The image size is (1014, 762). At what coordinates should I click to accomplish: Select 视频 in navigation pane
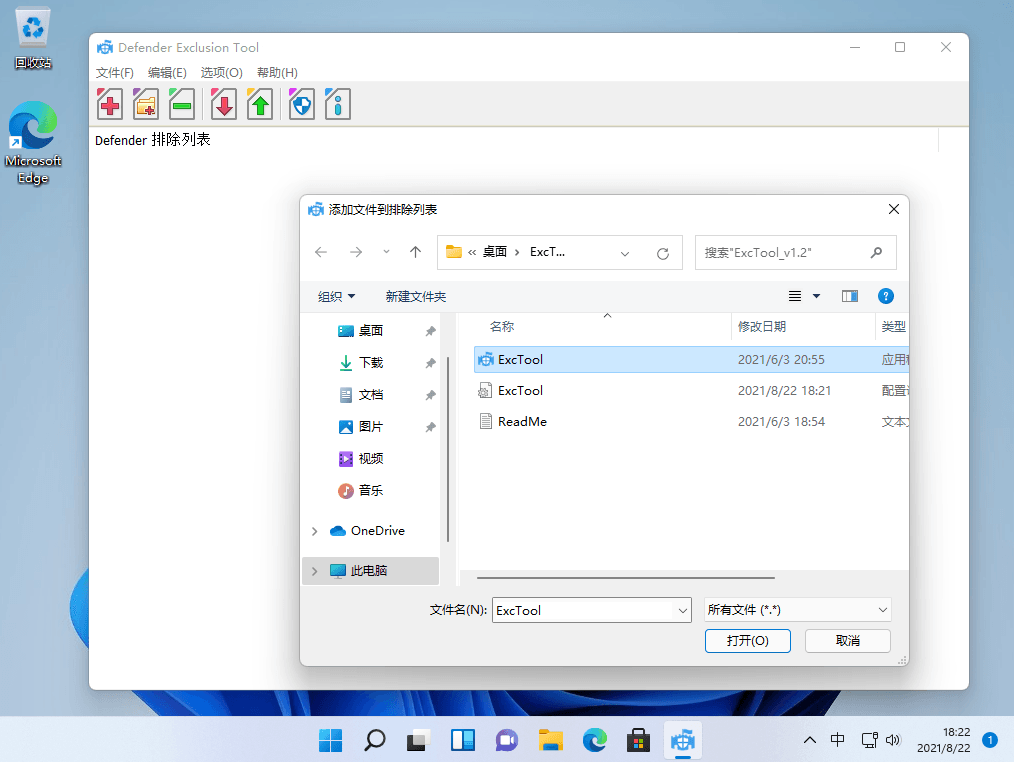coord(371,459)
